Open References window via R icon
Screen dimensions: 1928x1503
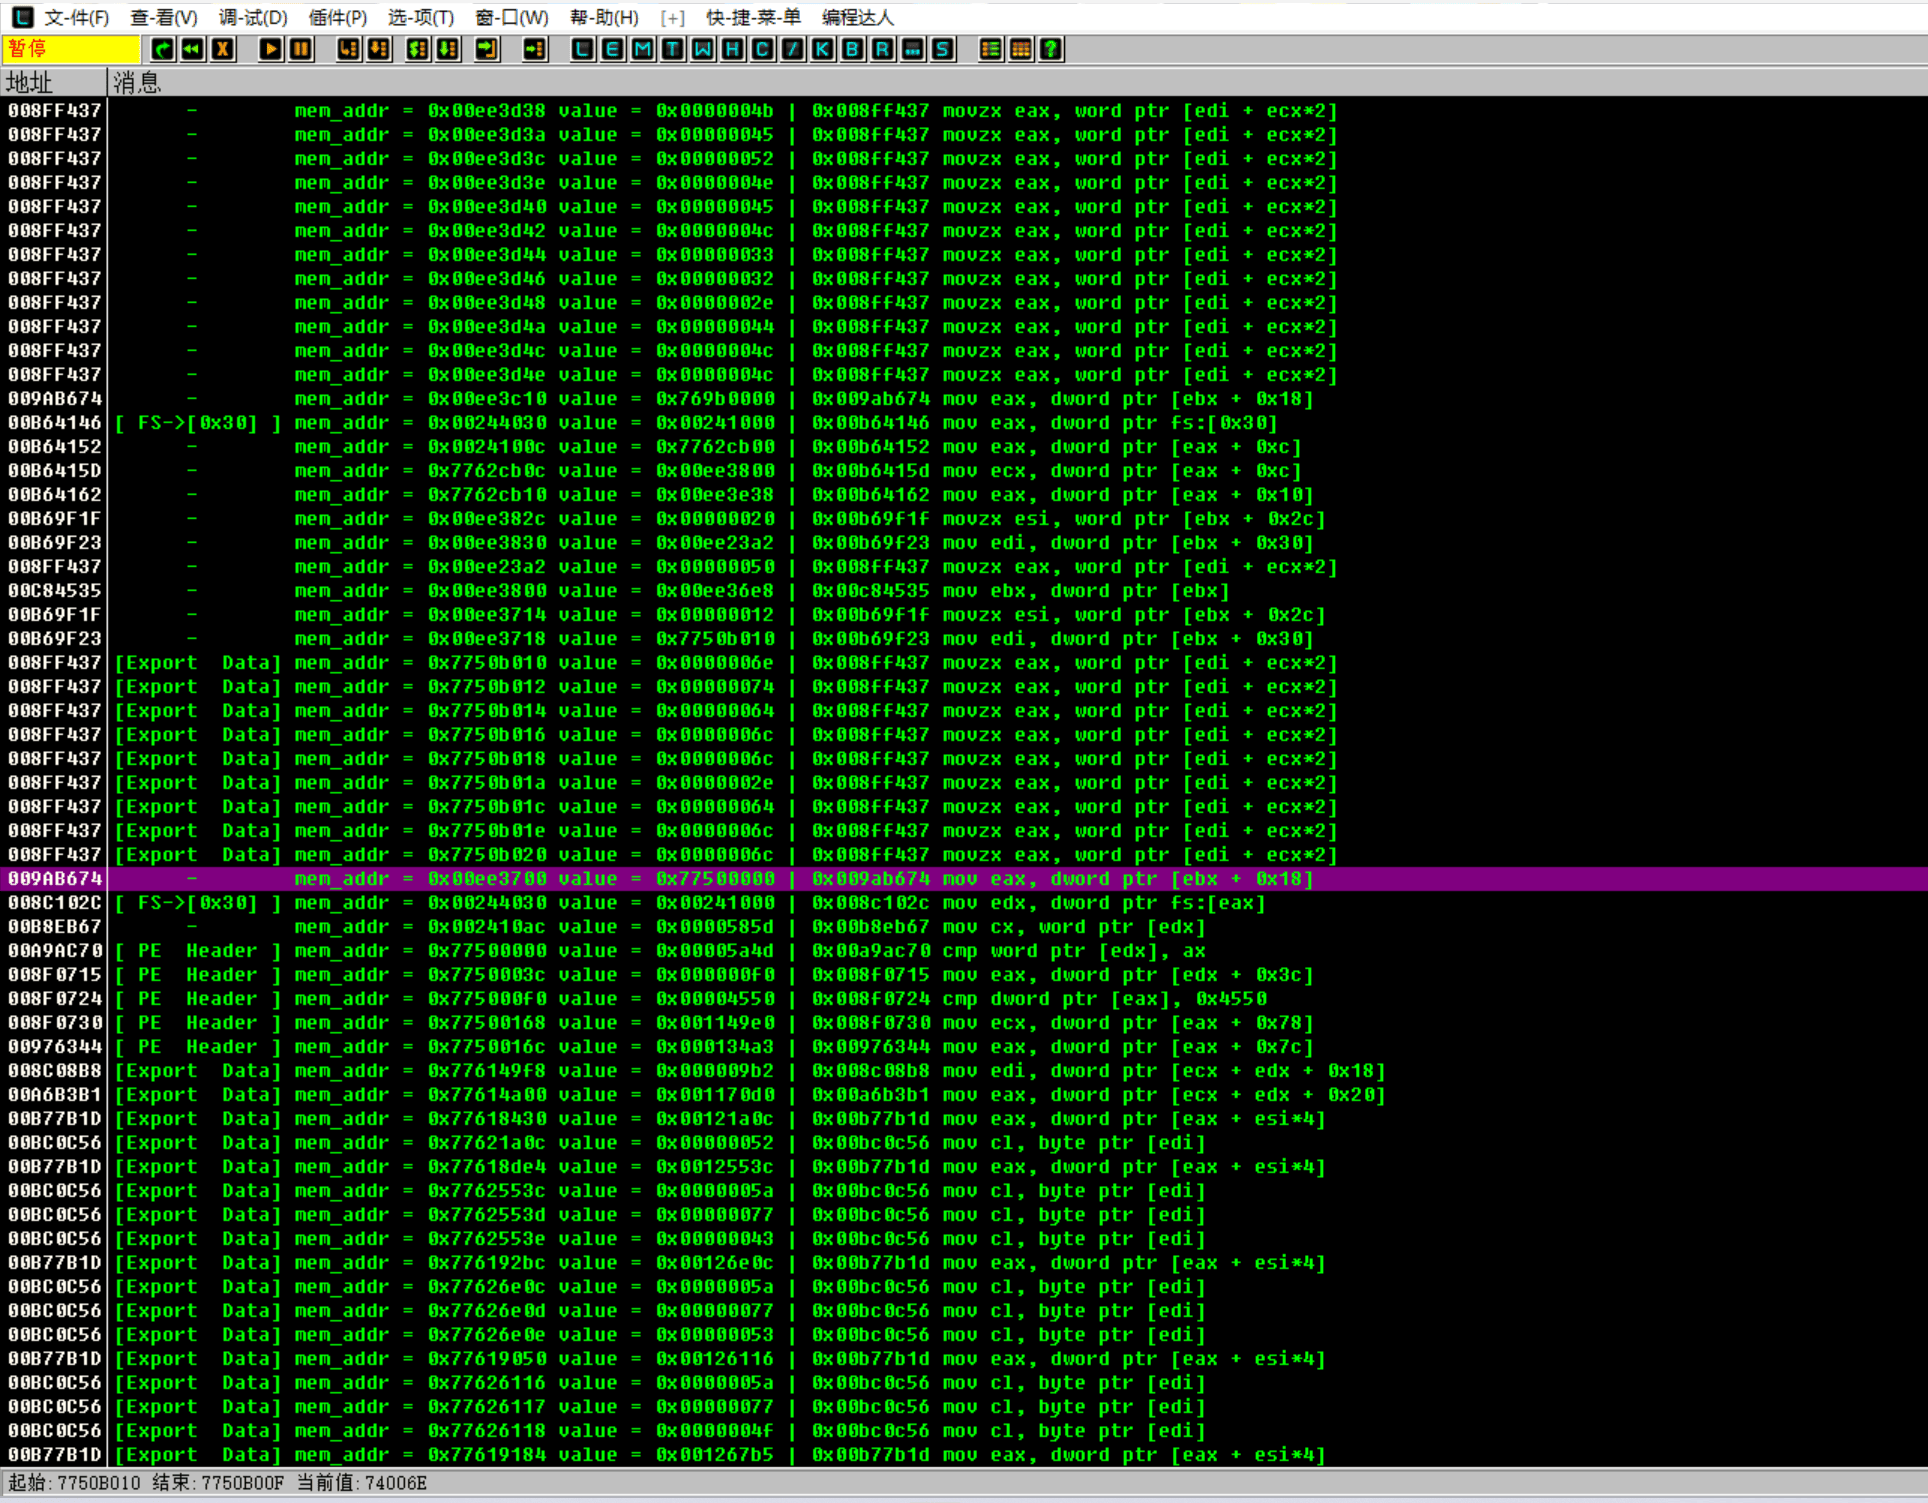click(x=883, y=49)
